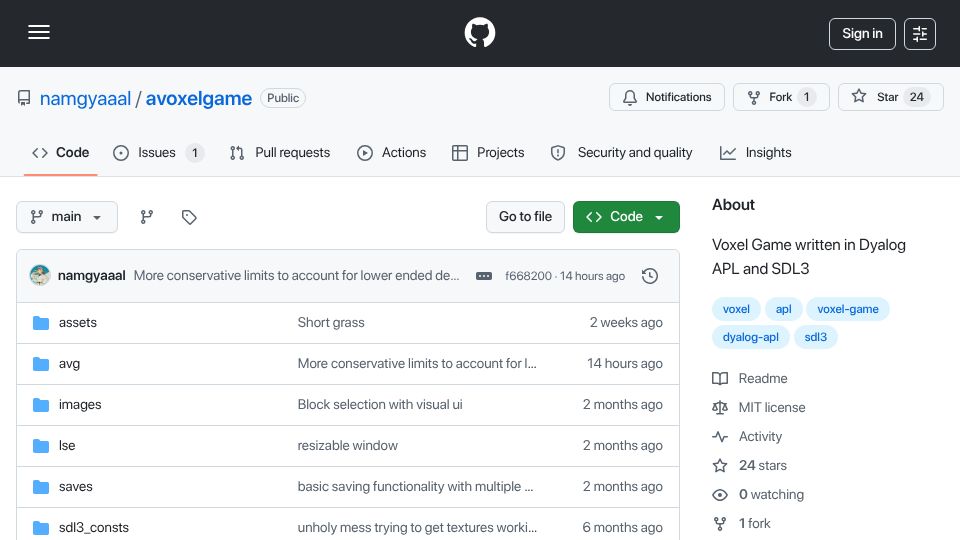960x540 pixels.
Task: Open 'Block selection with visual ui' commit
Action: [380, 405]
